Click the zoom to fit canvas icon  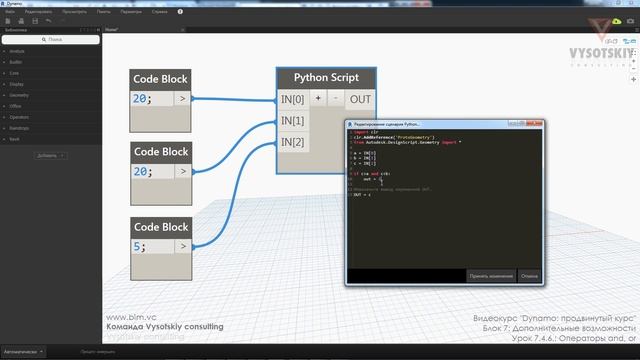(x=633, y=52)
